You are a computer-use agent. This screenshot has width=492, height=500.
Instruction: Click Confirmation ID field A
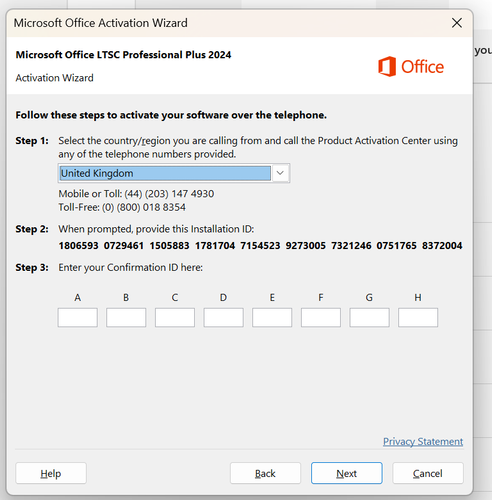coord(78,317)
